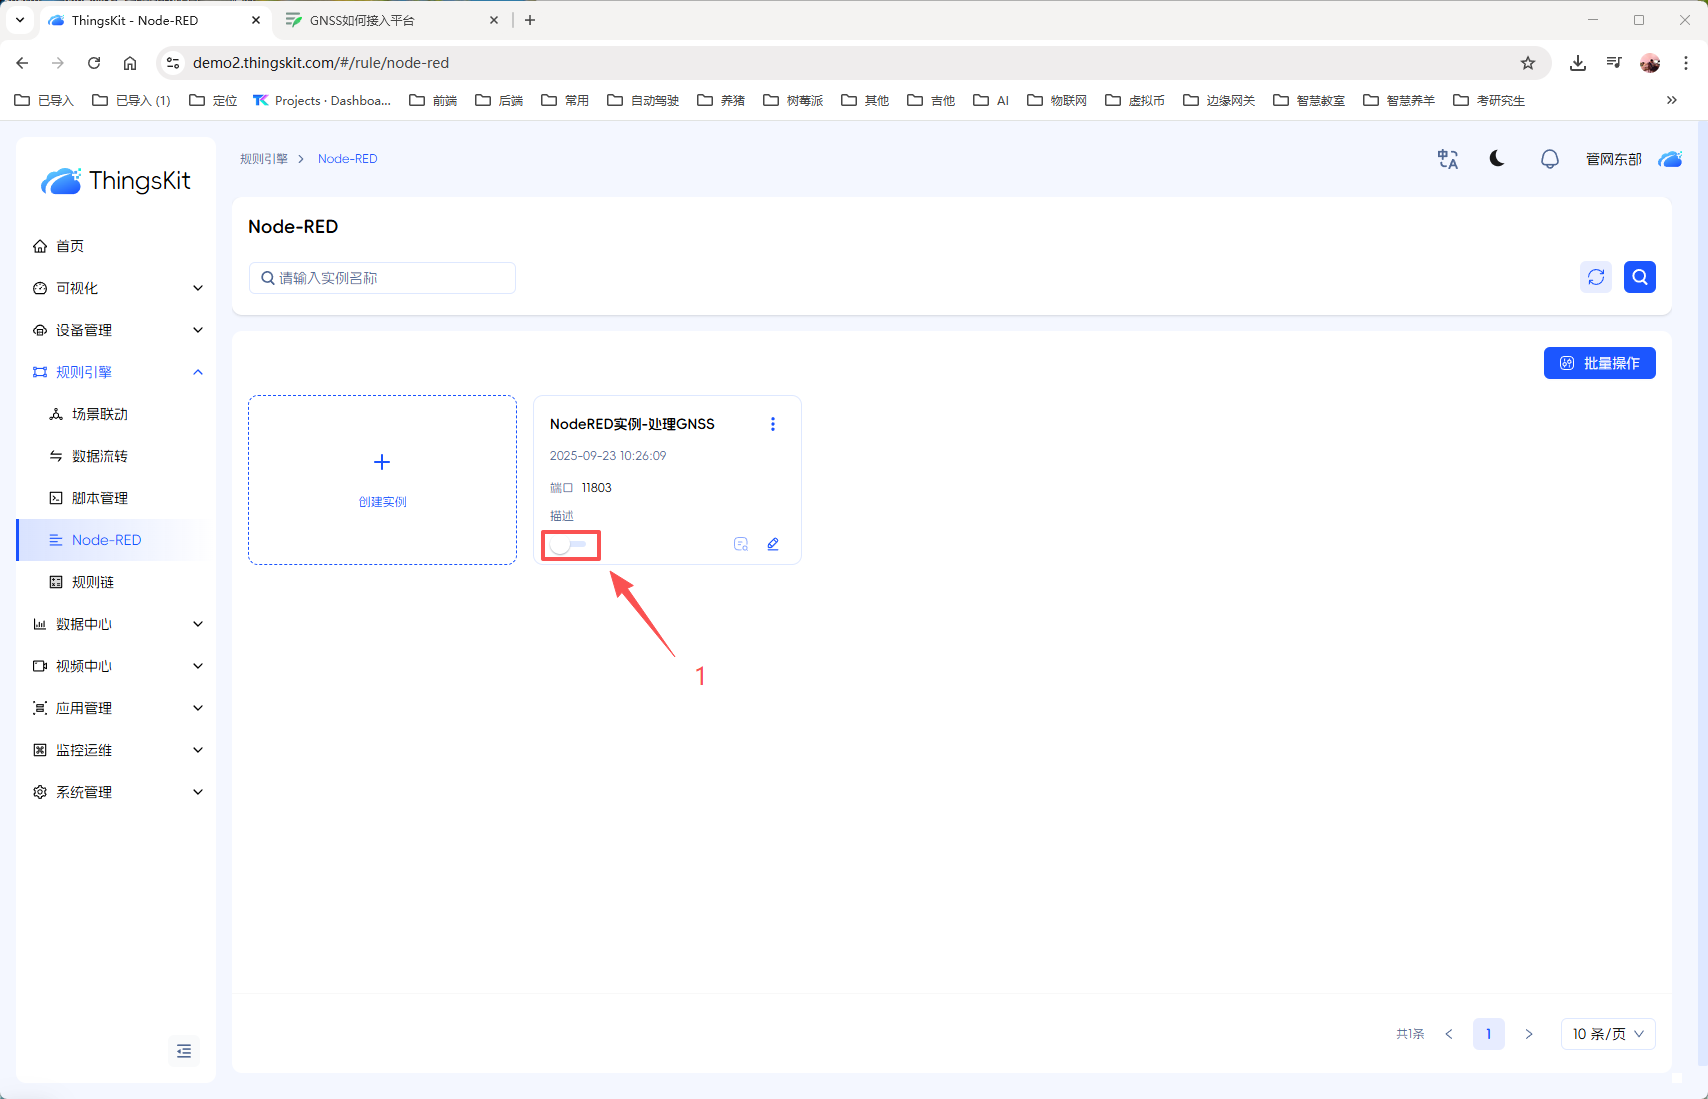Click the 批量操作 button

tap(1599, 363)
